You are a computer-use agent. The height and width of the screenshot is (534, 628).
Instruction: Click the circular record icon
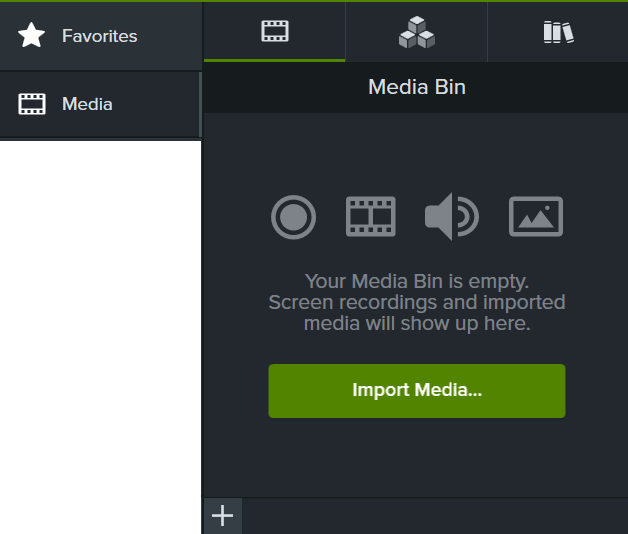293,217
